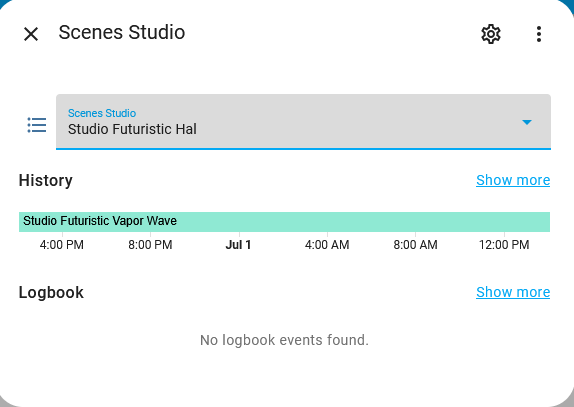
Task: Close the Scenes Studio dialog
Action: tap(31, 34)
